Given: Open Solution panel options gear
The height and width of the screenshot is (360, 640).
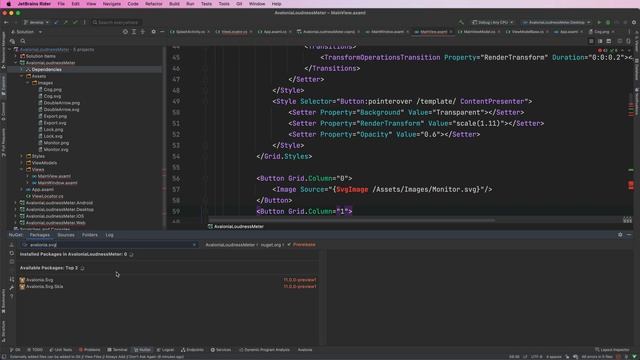Looking at the screenshot, I should (x=153, y=32).
